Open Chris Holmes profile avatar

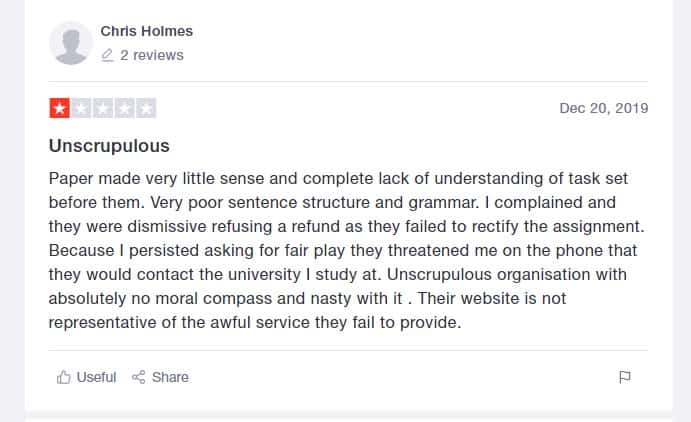[71, 43]
